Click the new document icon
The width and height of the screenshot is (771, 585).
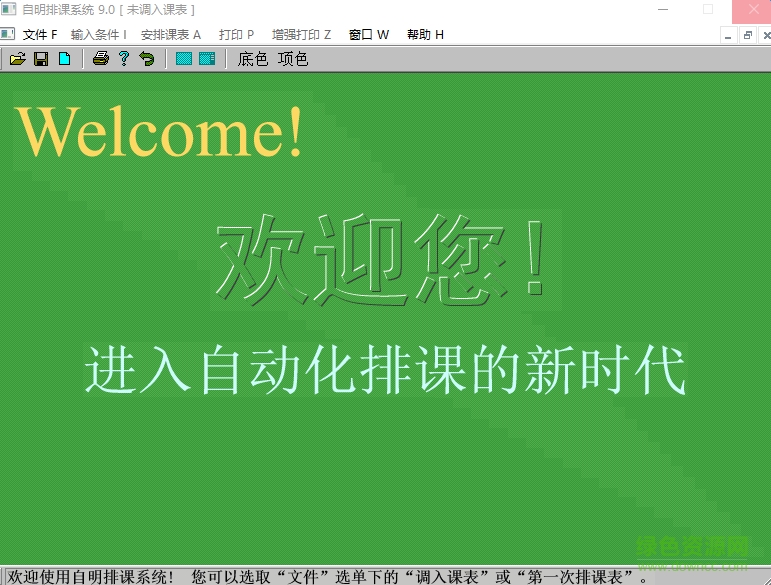(x=64, y=59)
